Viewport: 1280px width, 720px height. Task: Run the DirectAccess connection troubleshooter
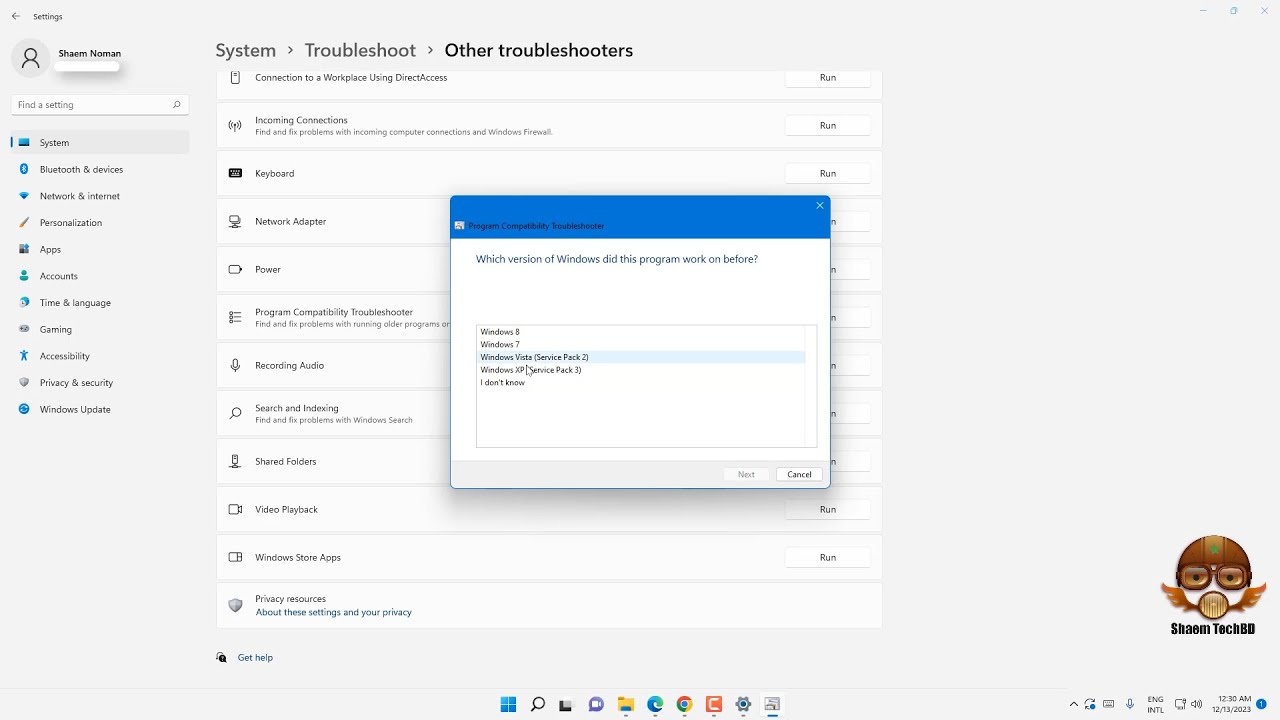828,77
